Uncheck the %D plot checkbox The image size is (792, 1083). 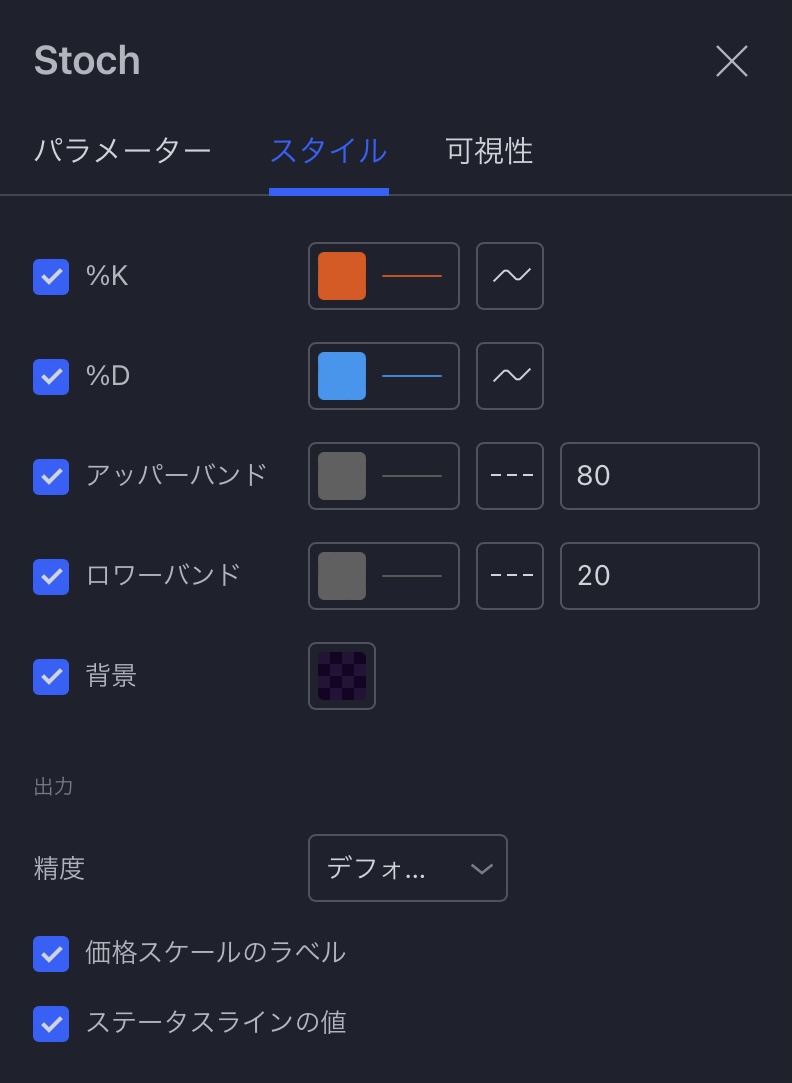tap(51, 377)
